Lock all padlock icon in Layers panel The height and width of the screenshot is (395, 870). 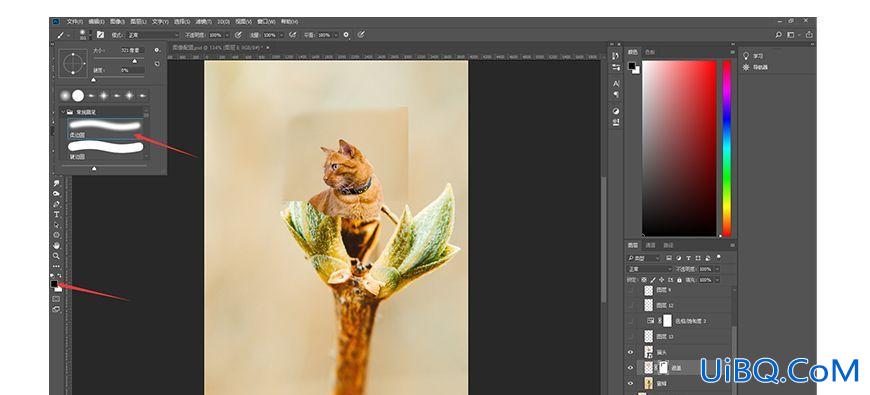[679, 280]
